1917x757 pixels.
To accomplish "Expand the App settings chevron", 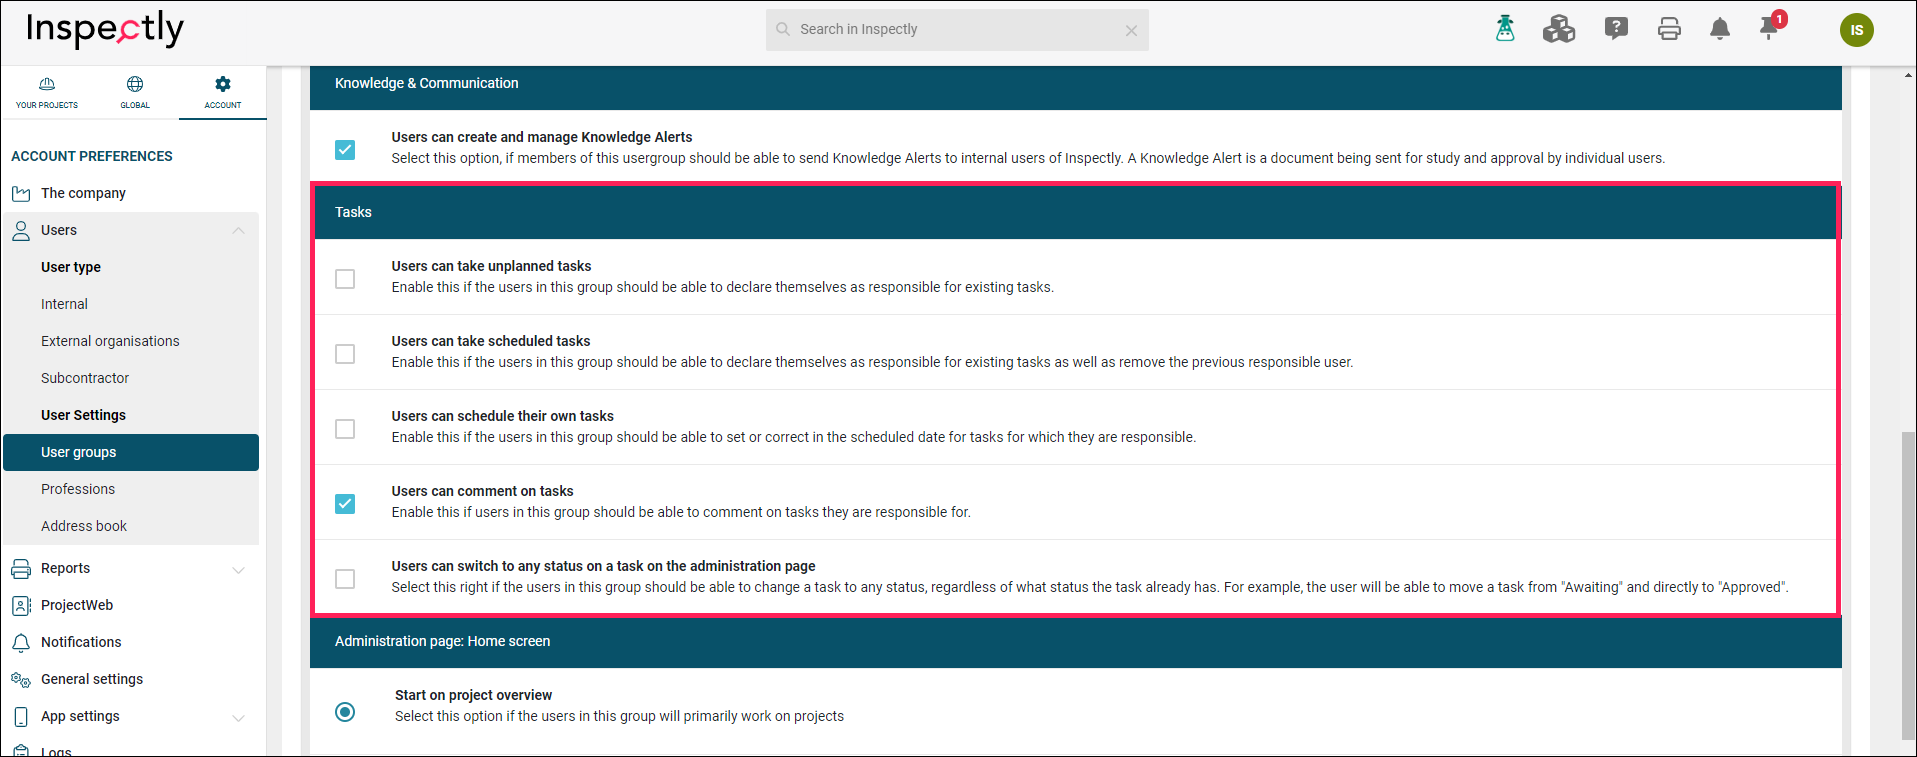I will pos(238,717).
